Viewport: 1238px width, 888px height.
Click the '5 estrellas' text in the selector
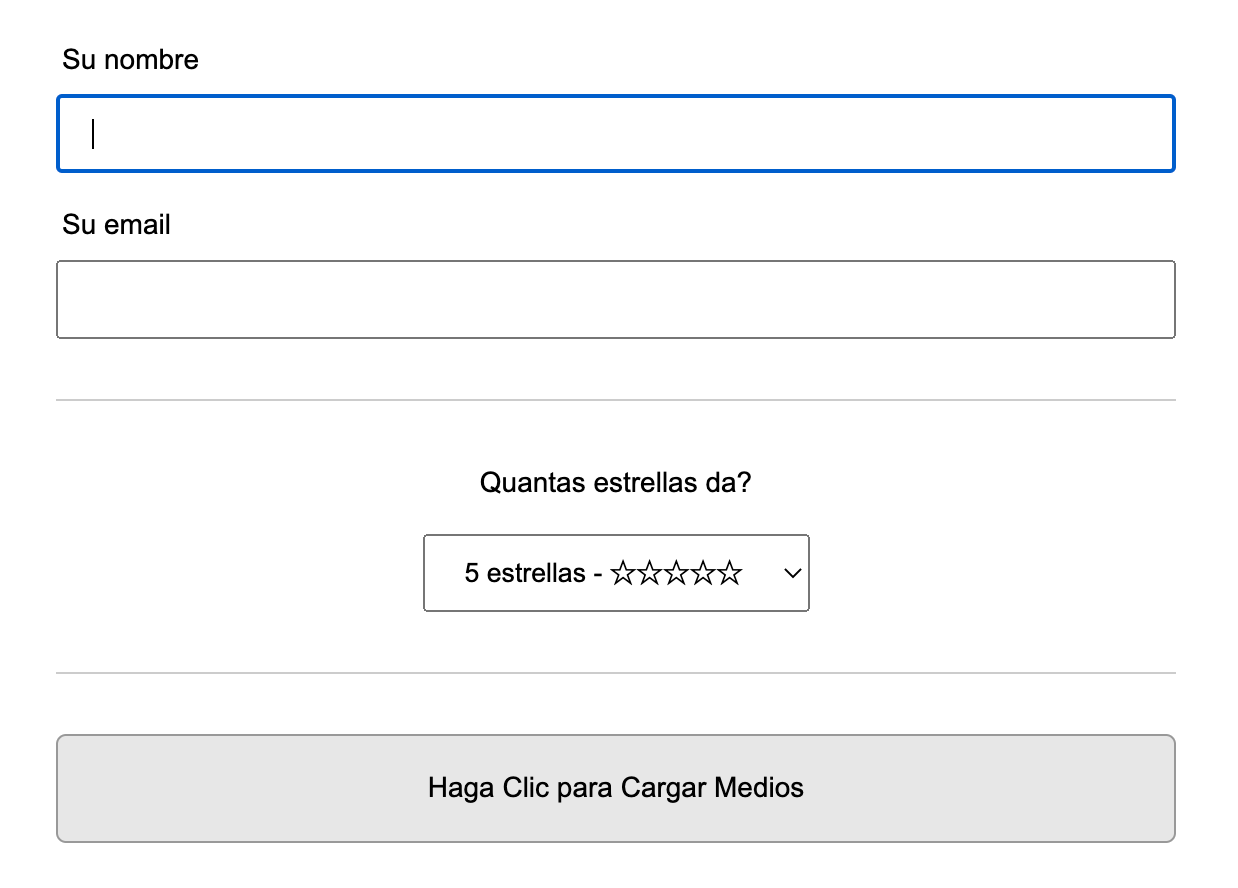click(x=524, y=574)
